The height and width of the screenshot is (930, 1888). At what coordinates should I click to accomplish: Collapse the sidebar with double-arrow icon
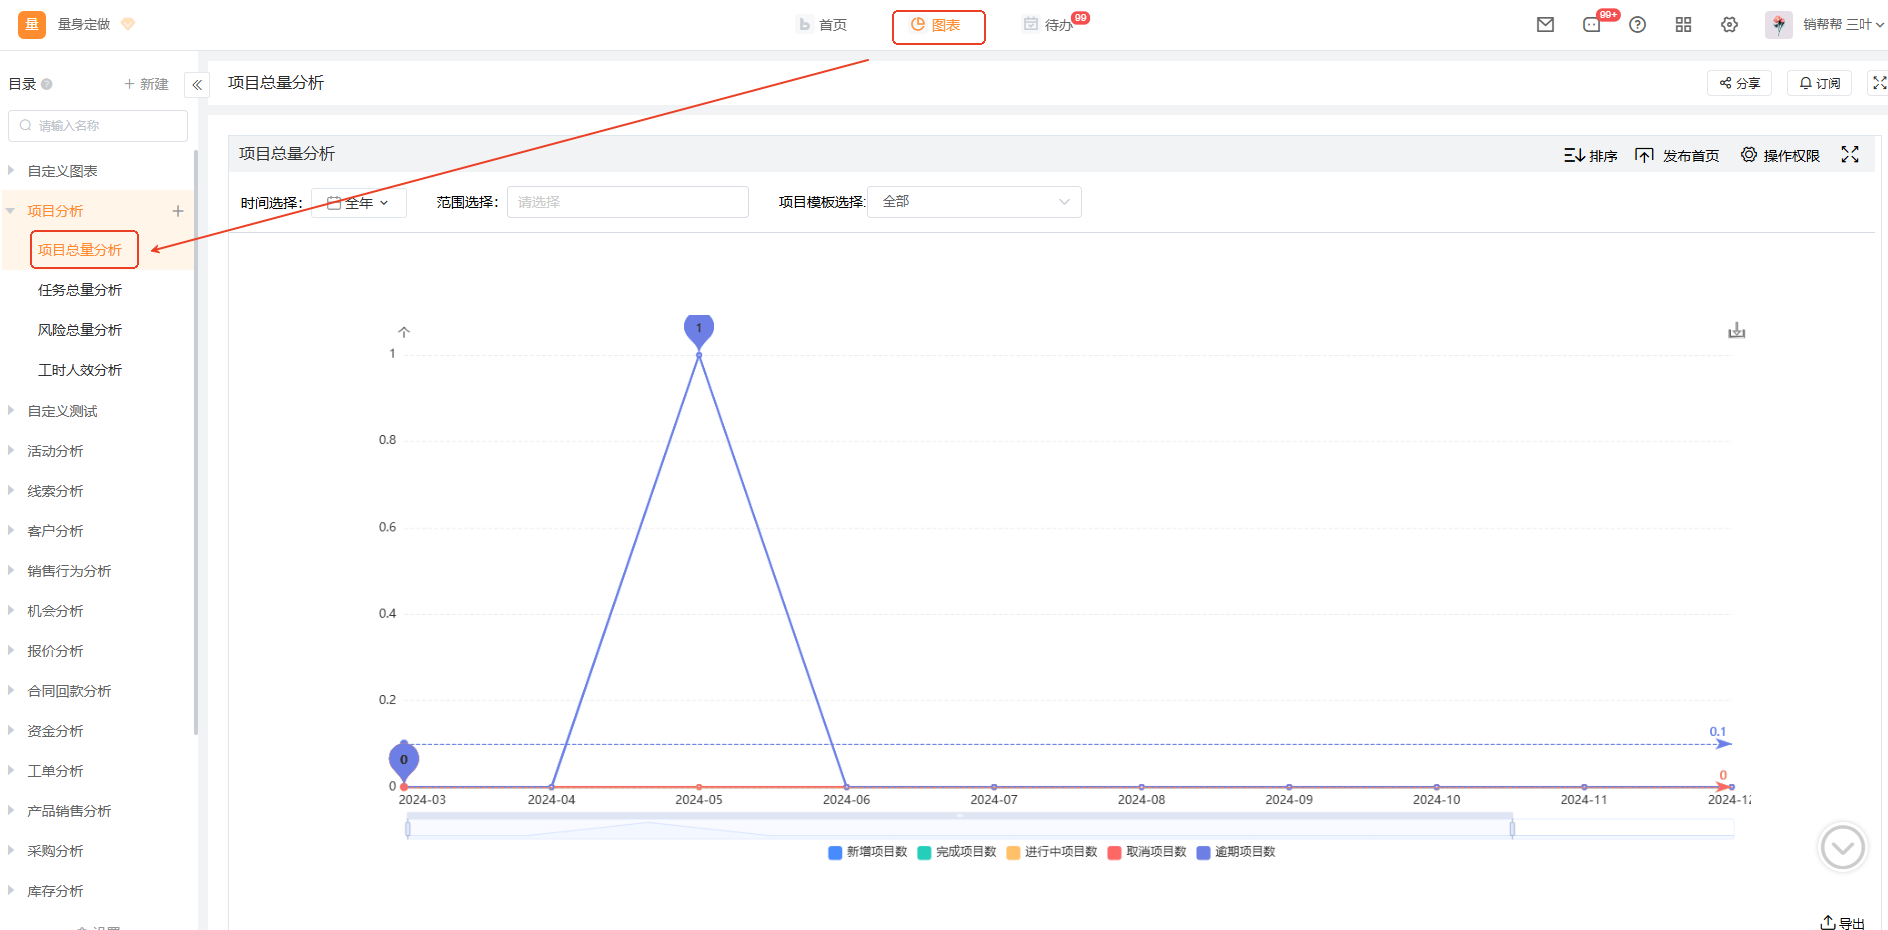pyautogui.click(x=197, y=85)
